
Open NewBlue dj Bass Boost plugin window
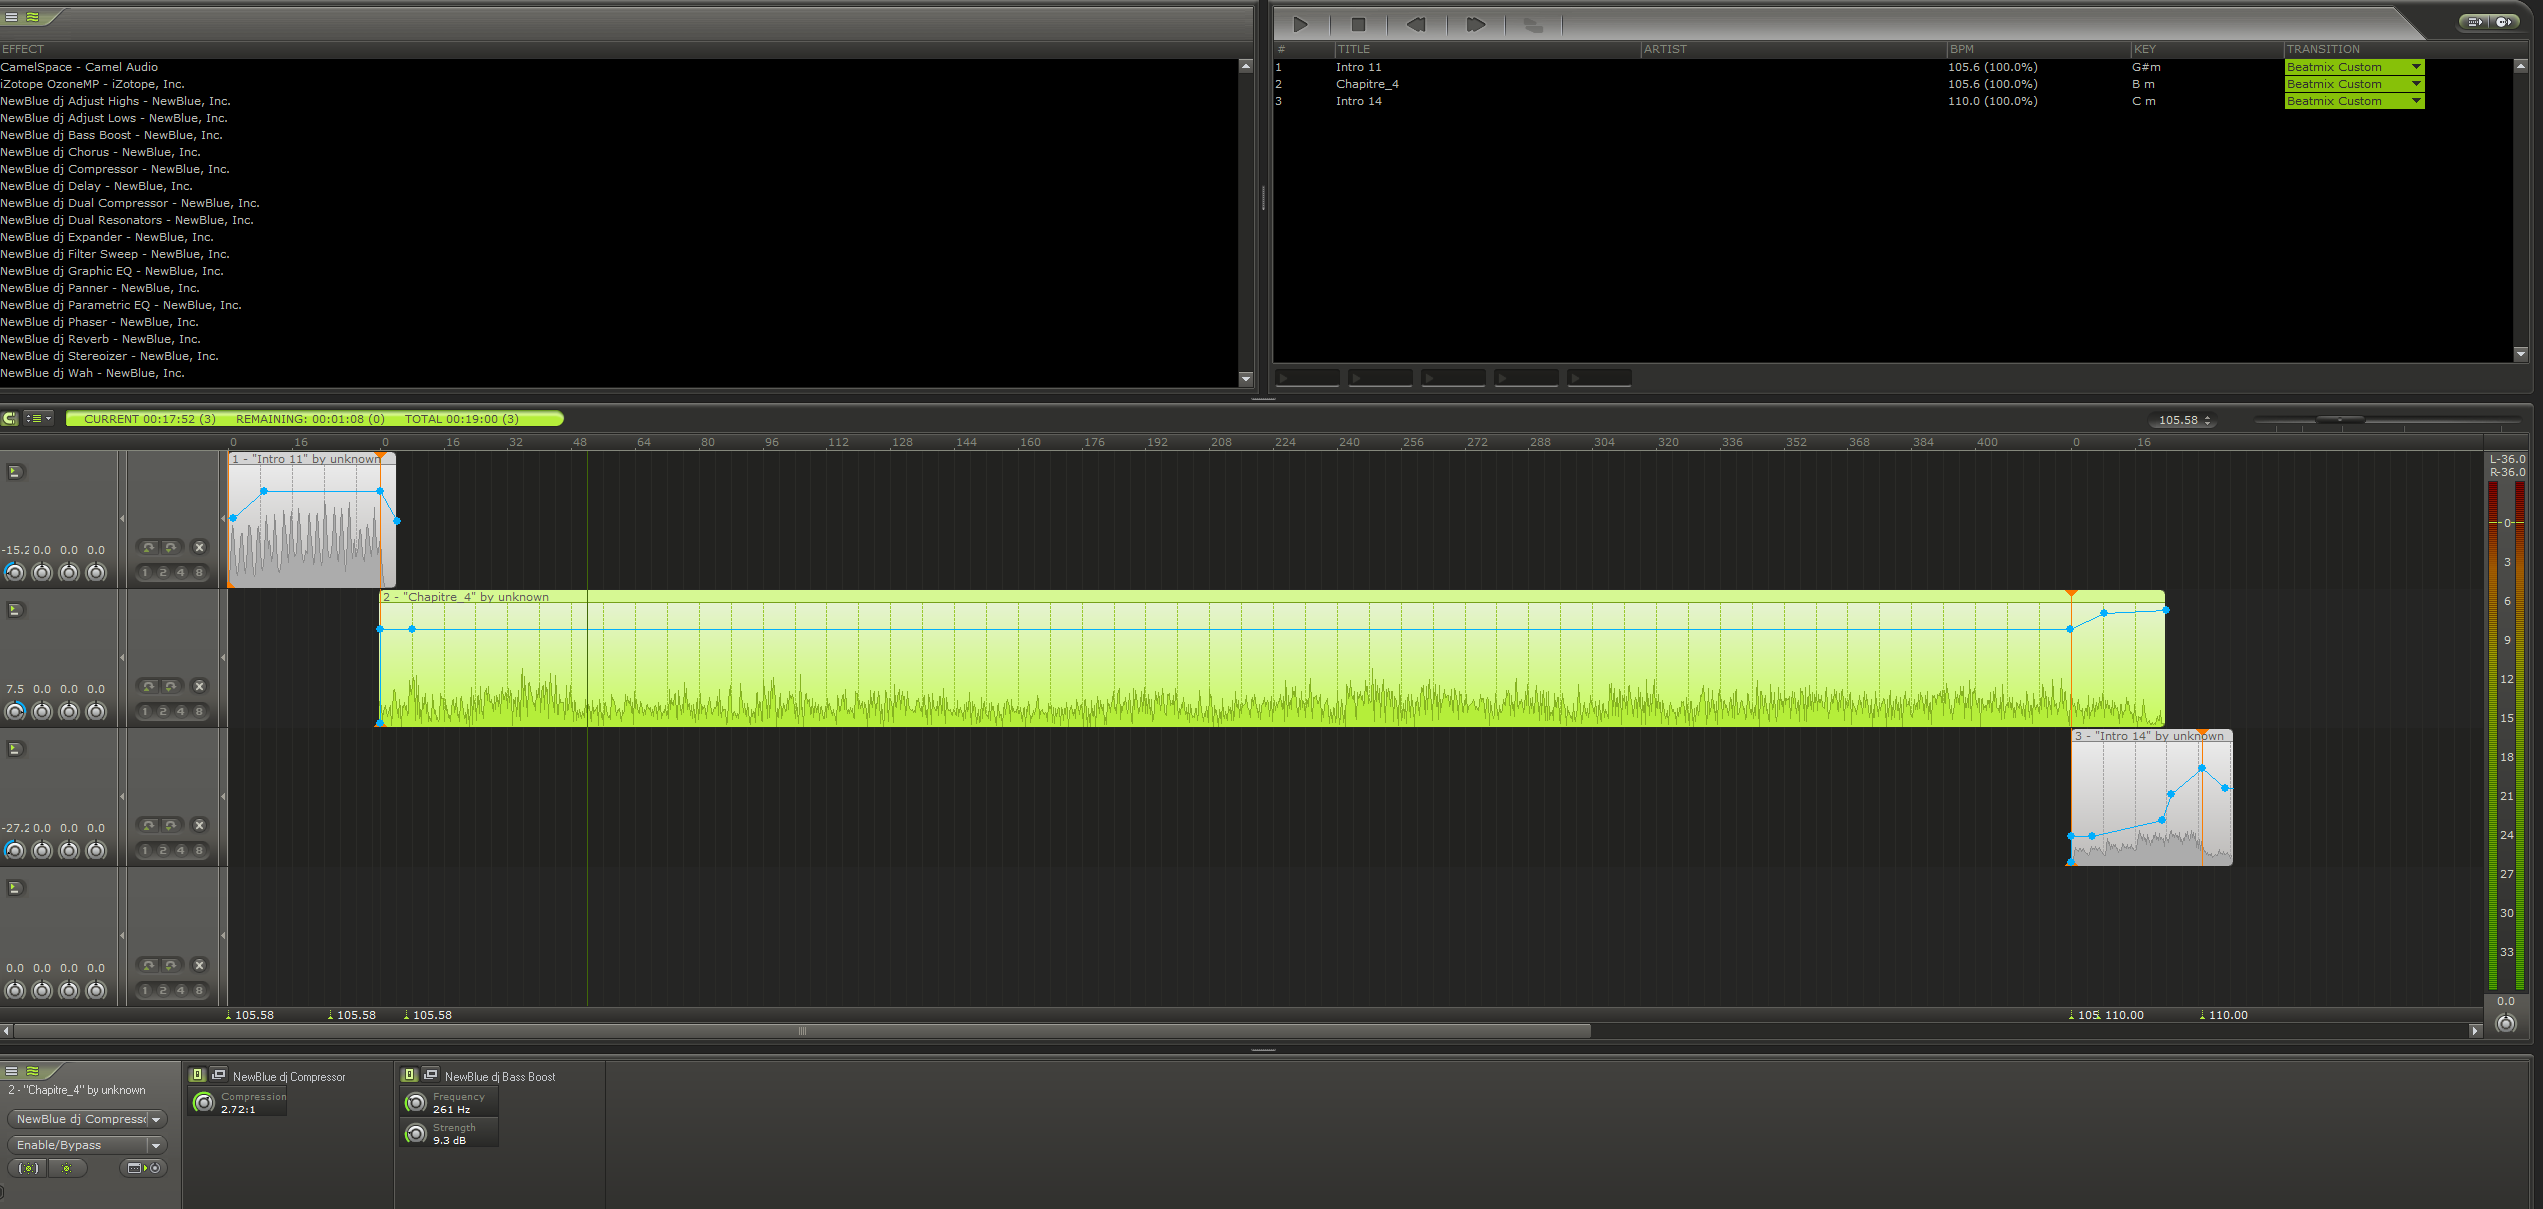click(431, 1075)
